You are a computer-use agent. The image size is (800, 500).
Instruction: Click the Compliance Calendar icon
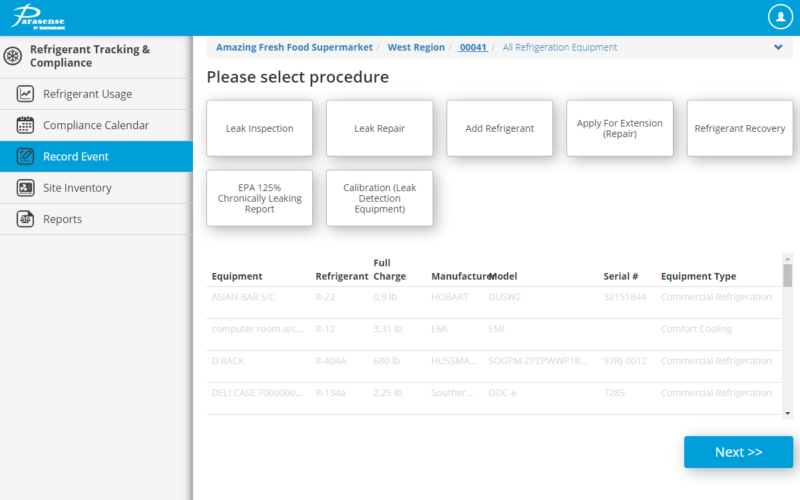coord(26,125)
